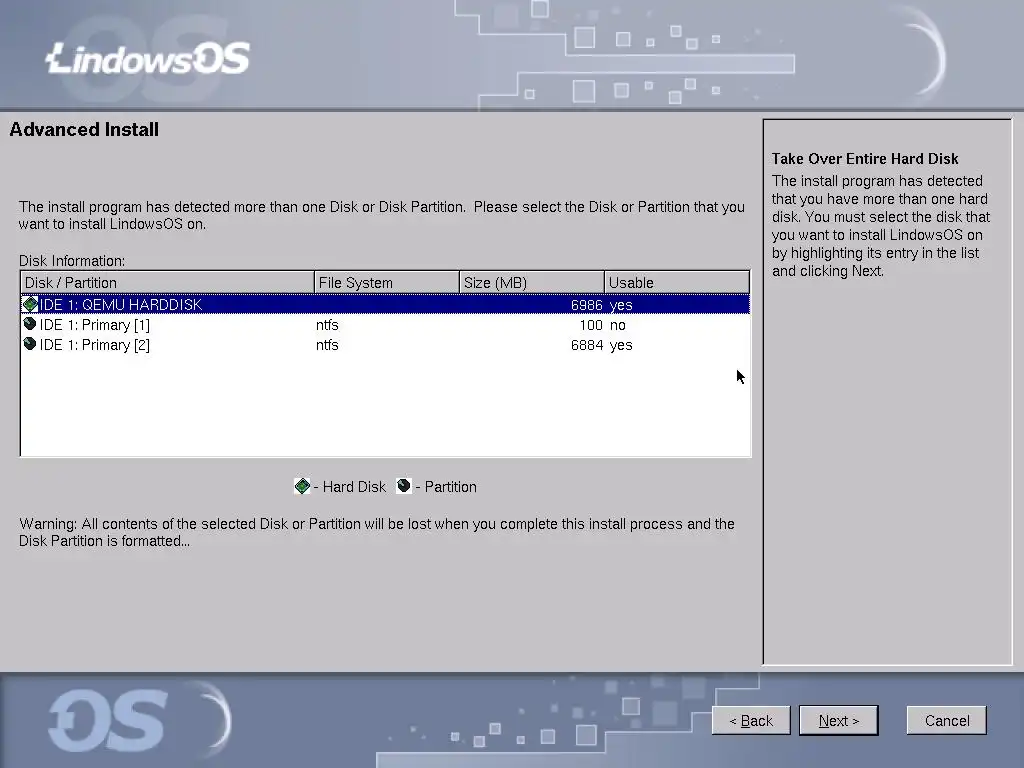Click the 6884 size value for Primary [2]

tap(586, 345)
